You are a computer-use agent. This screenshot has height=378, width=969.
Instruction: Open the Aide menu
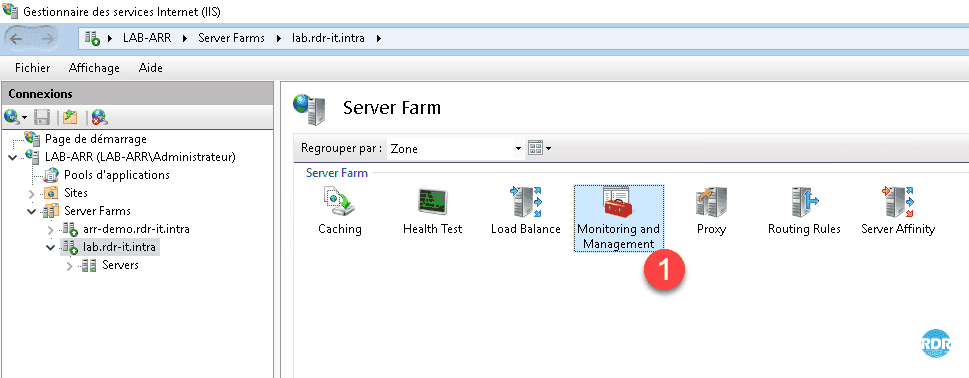151,68
